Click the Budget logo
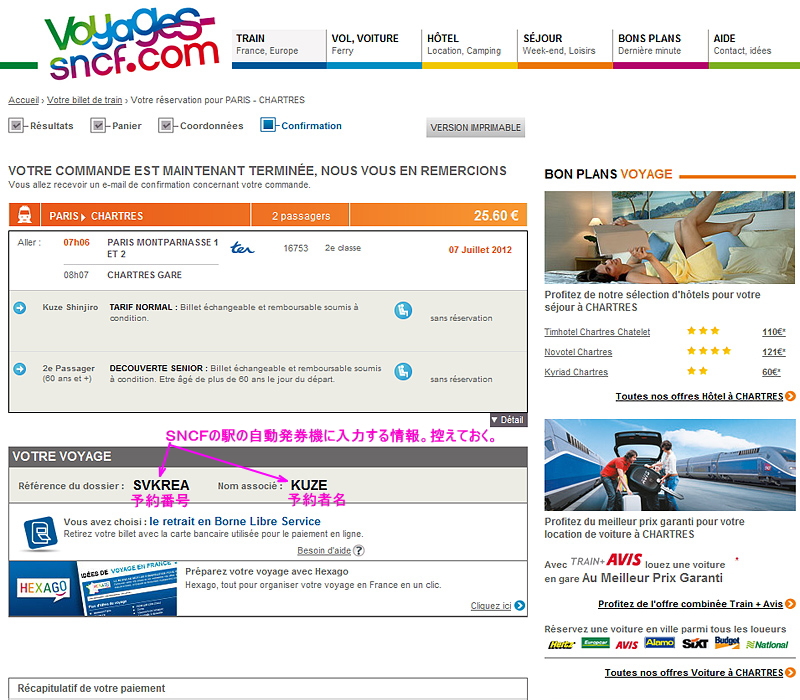 pos(727,642)
